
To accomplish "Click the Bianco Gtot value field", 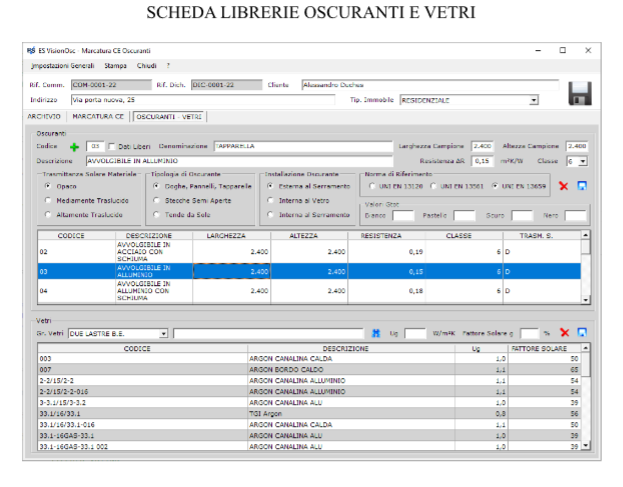I will tap(403, 215).
